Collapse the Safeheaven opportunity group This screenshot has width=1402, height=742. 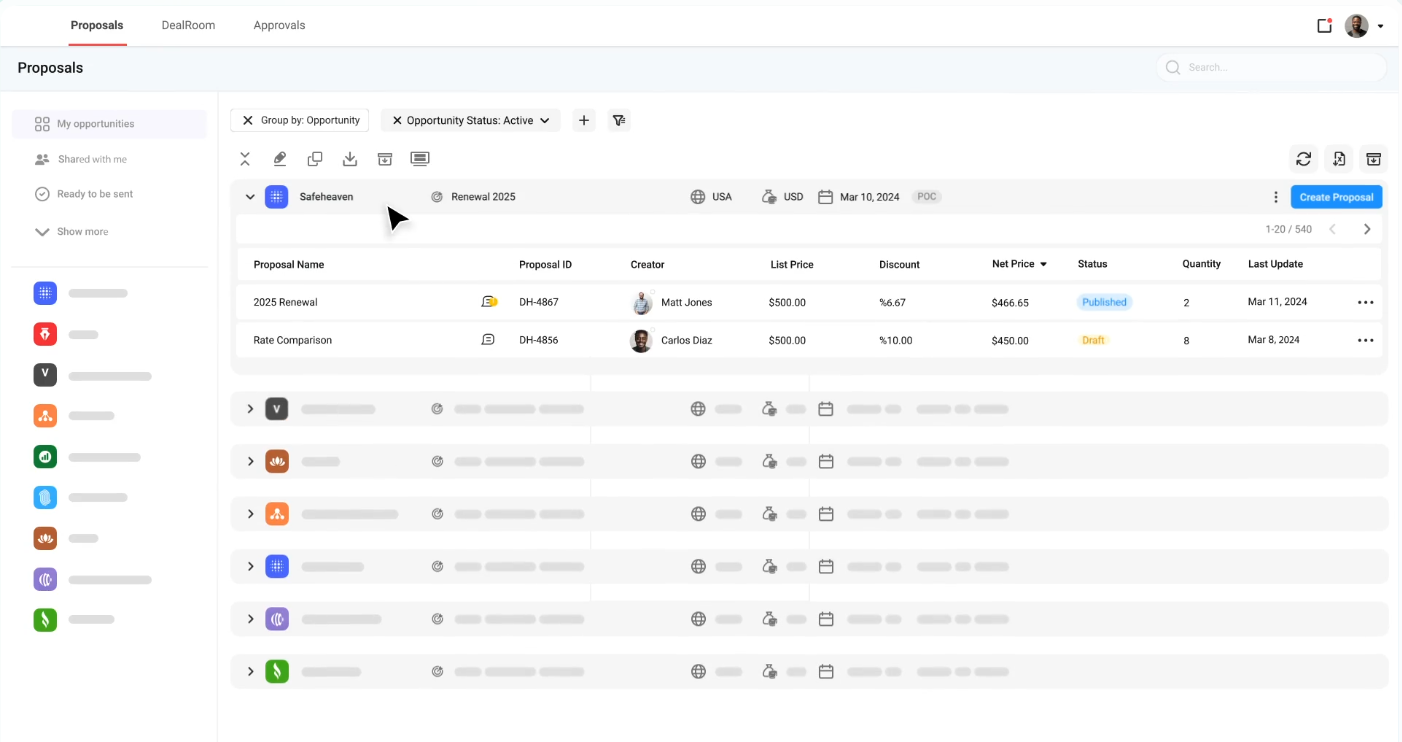[250, 197]
